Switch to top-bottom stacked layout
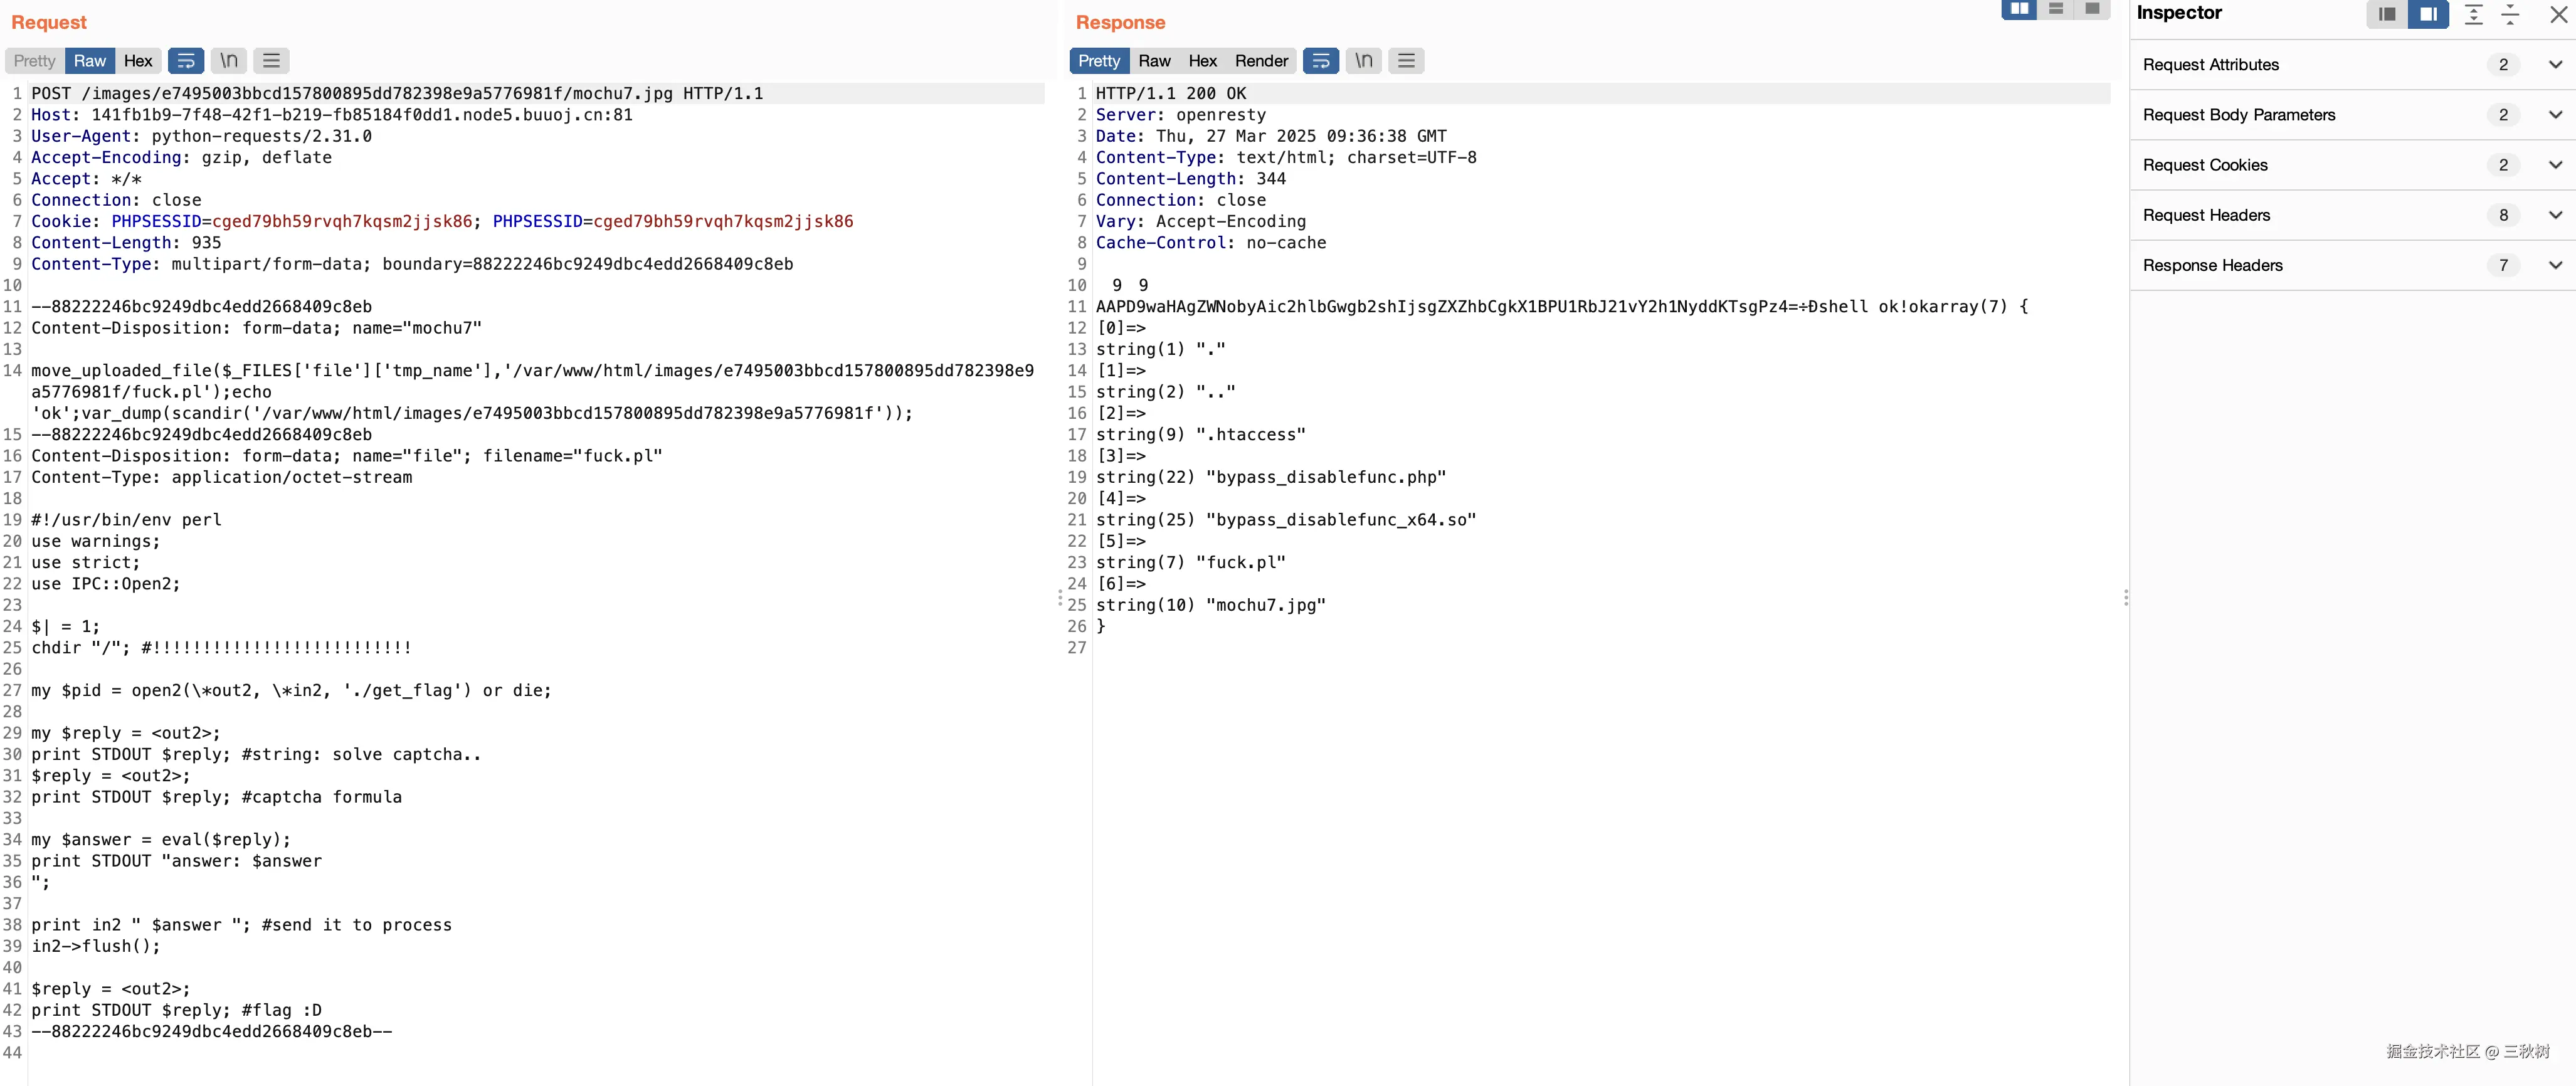 tap(2056, 9)
